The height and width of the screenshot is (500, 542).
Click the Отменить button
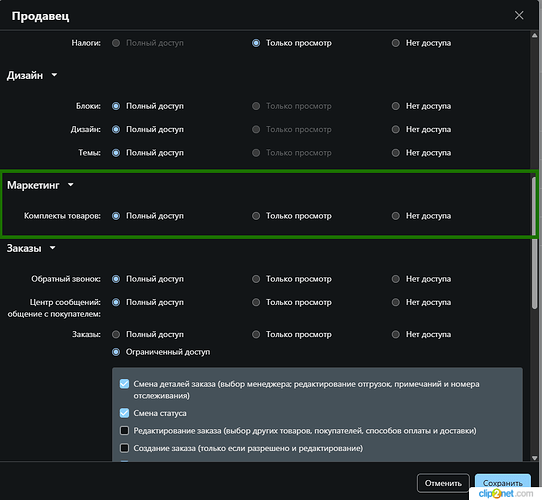click(x=443, y=483)
